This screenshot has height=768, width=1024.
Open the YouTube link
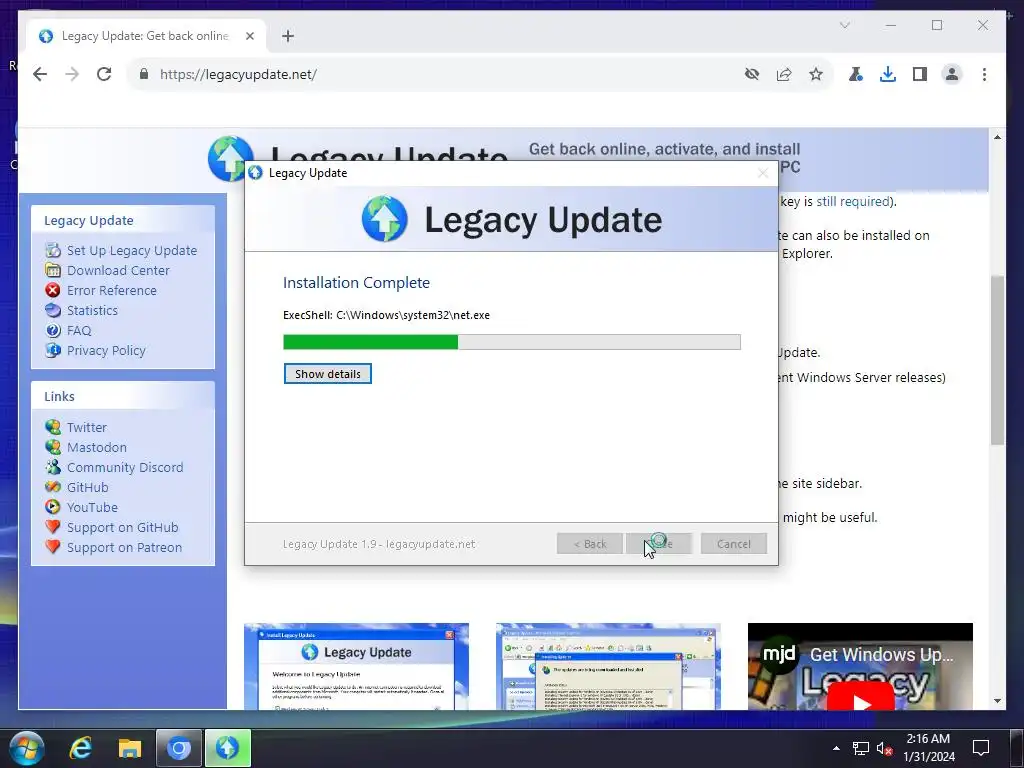coord(92,507)
